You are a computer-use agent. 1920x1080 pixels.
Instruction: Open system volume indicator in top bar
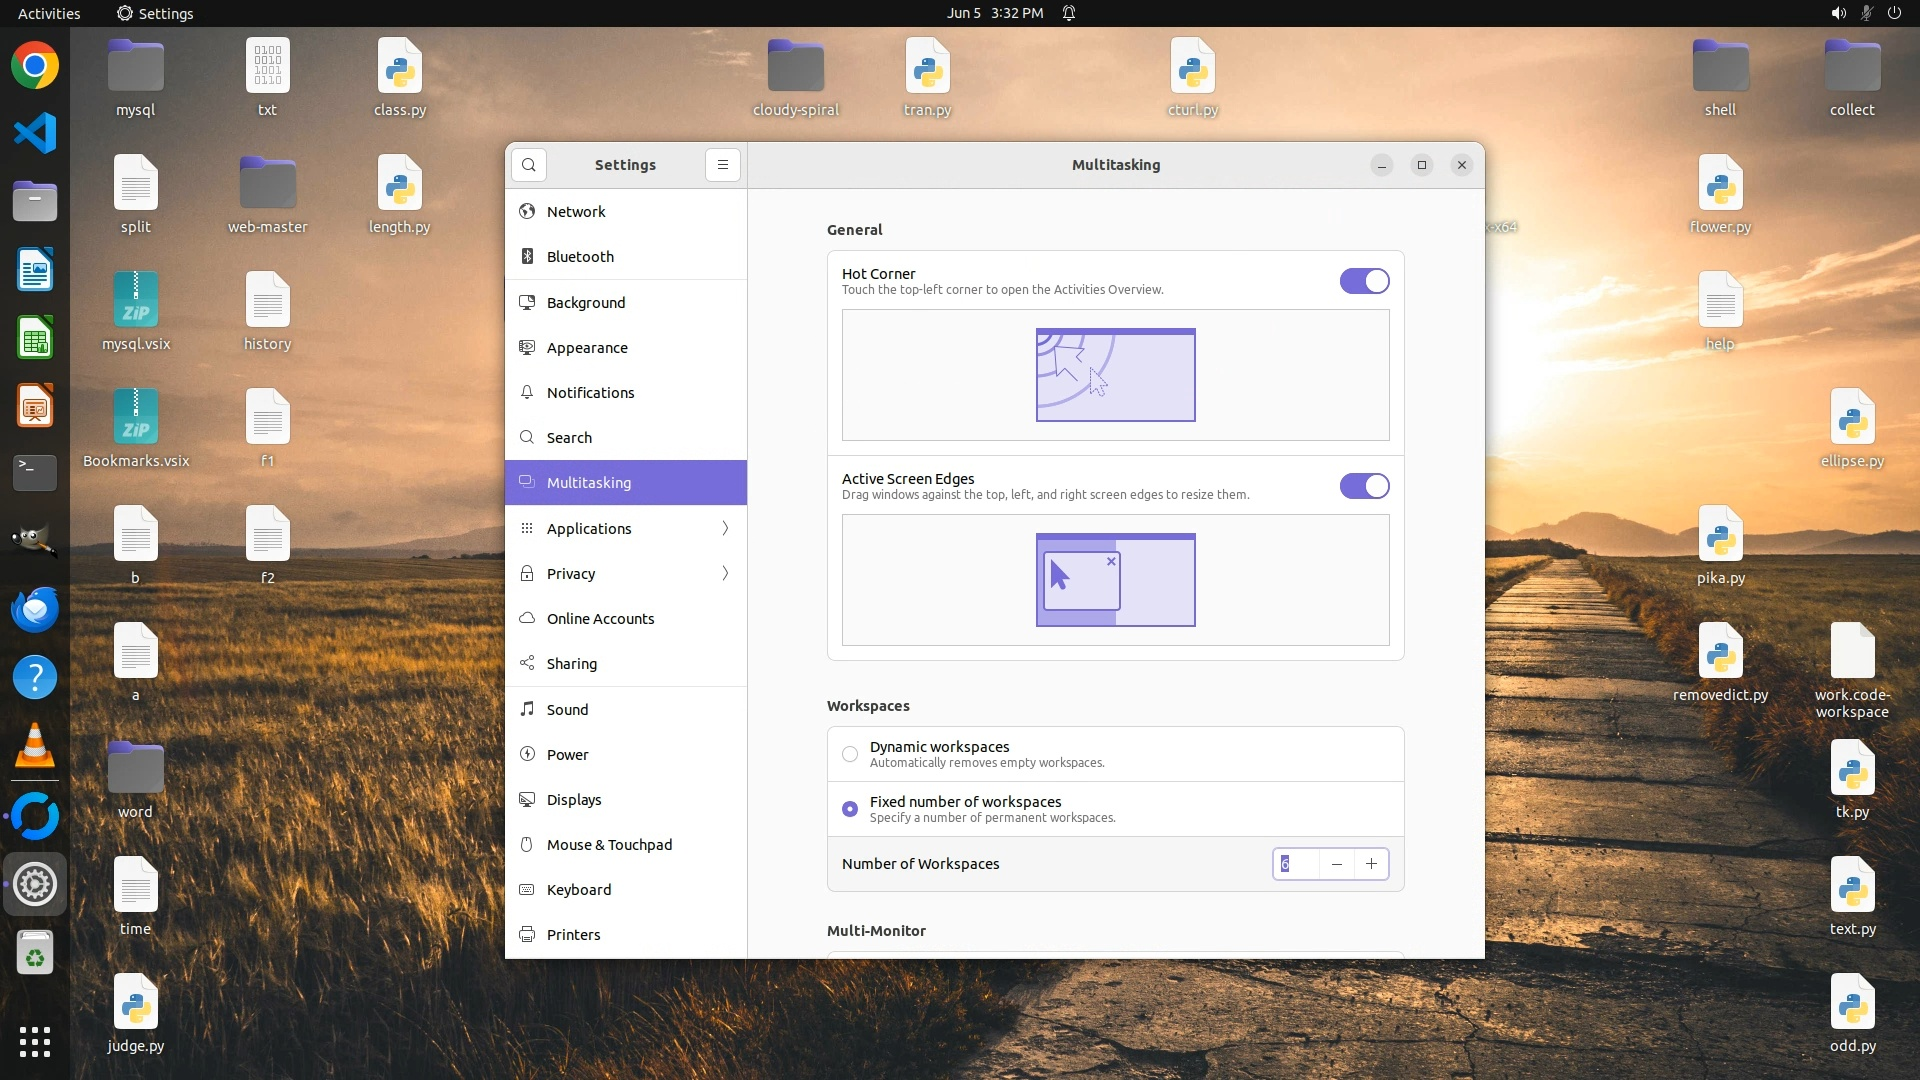[1838, 13]
